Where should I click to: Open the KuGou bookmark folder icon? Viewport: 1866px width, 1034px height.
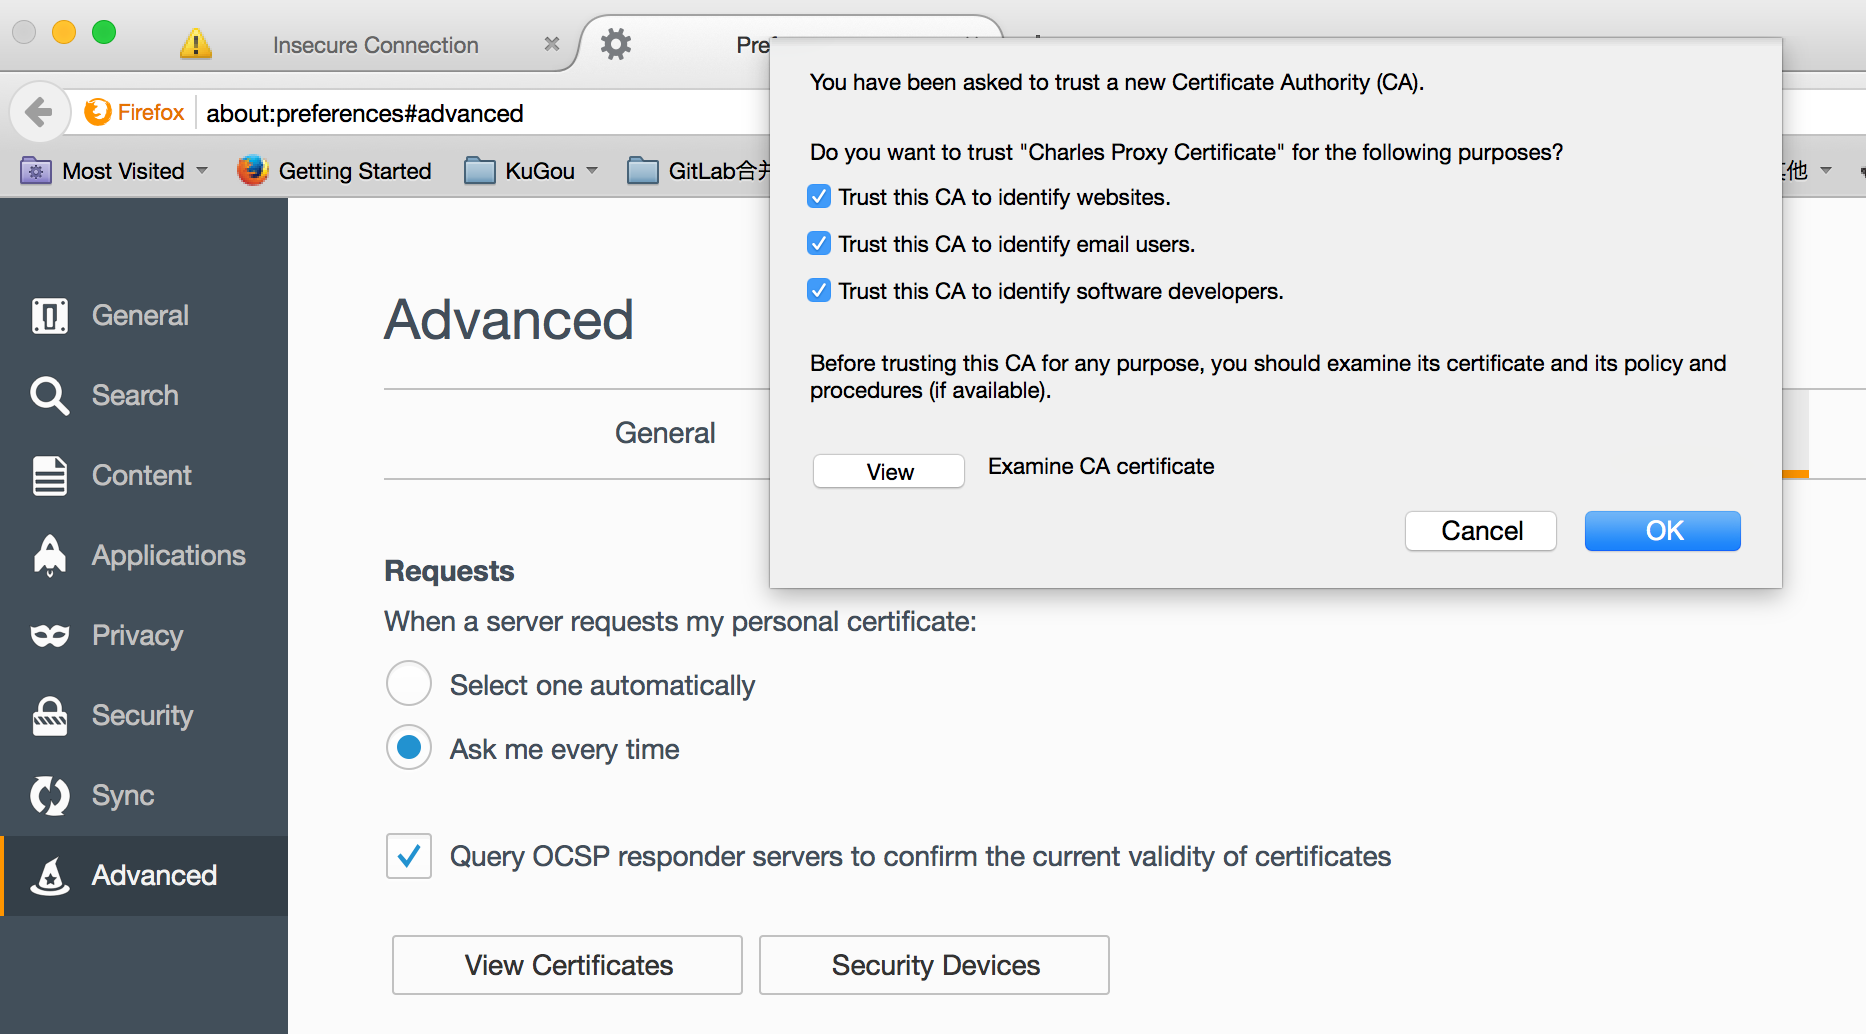point(480,171)
